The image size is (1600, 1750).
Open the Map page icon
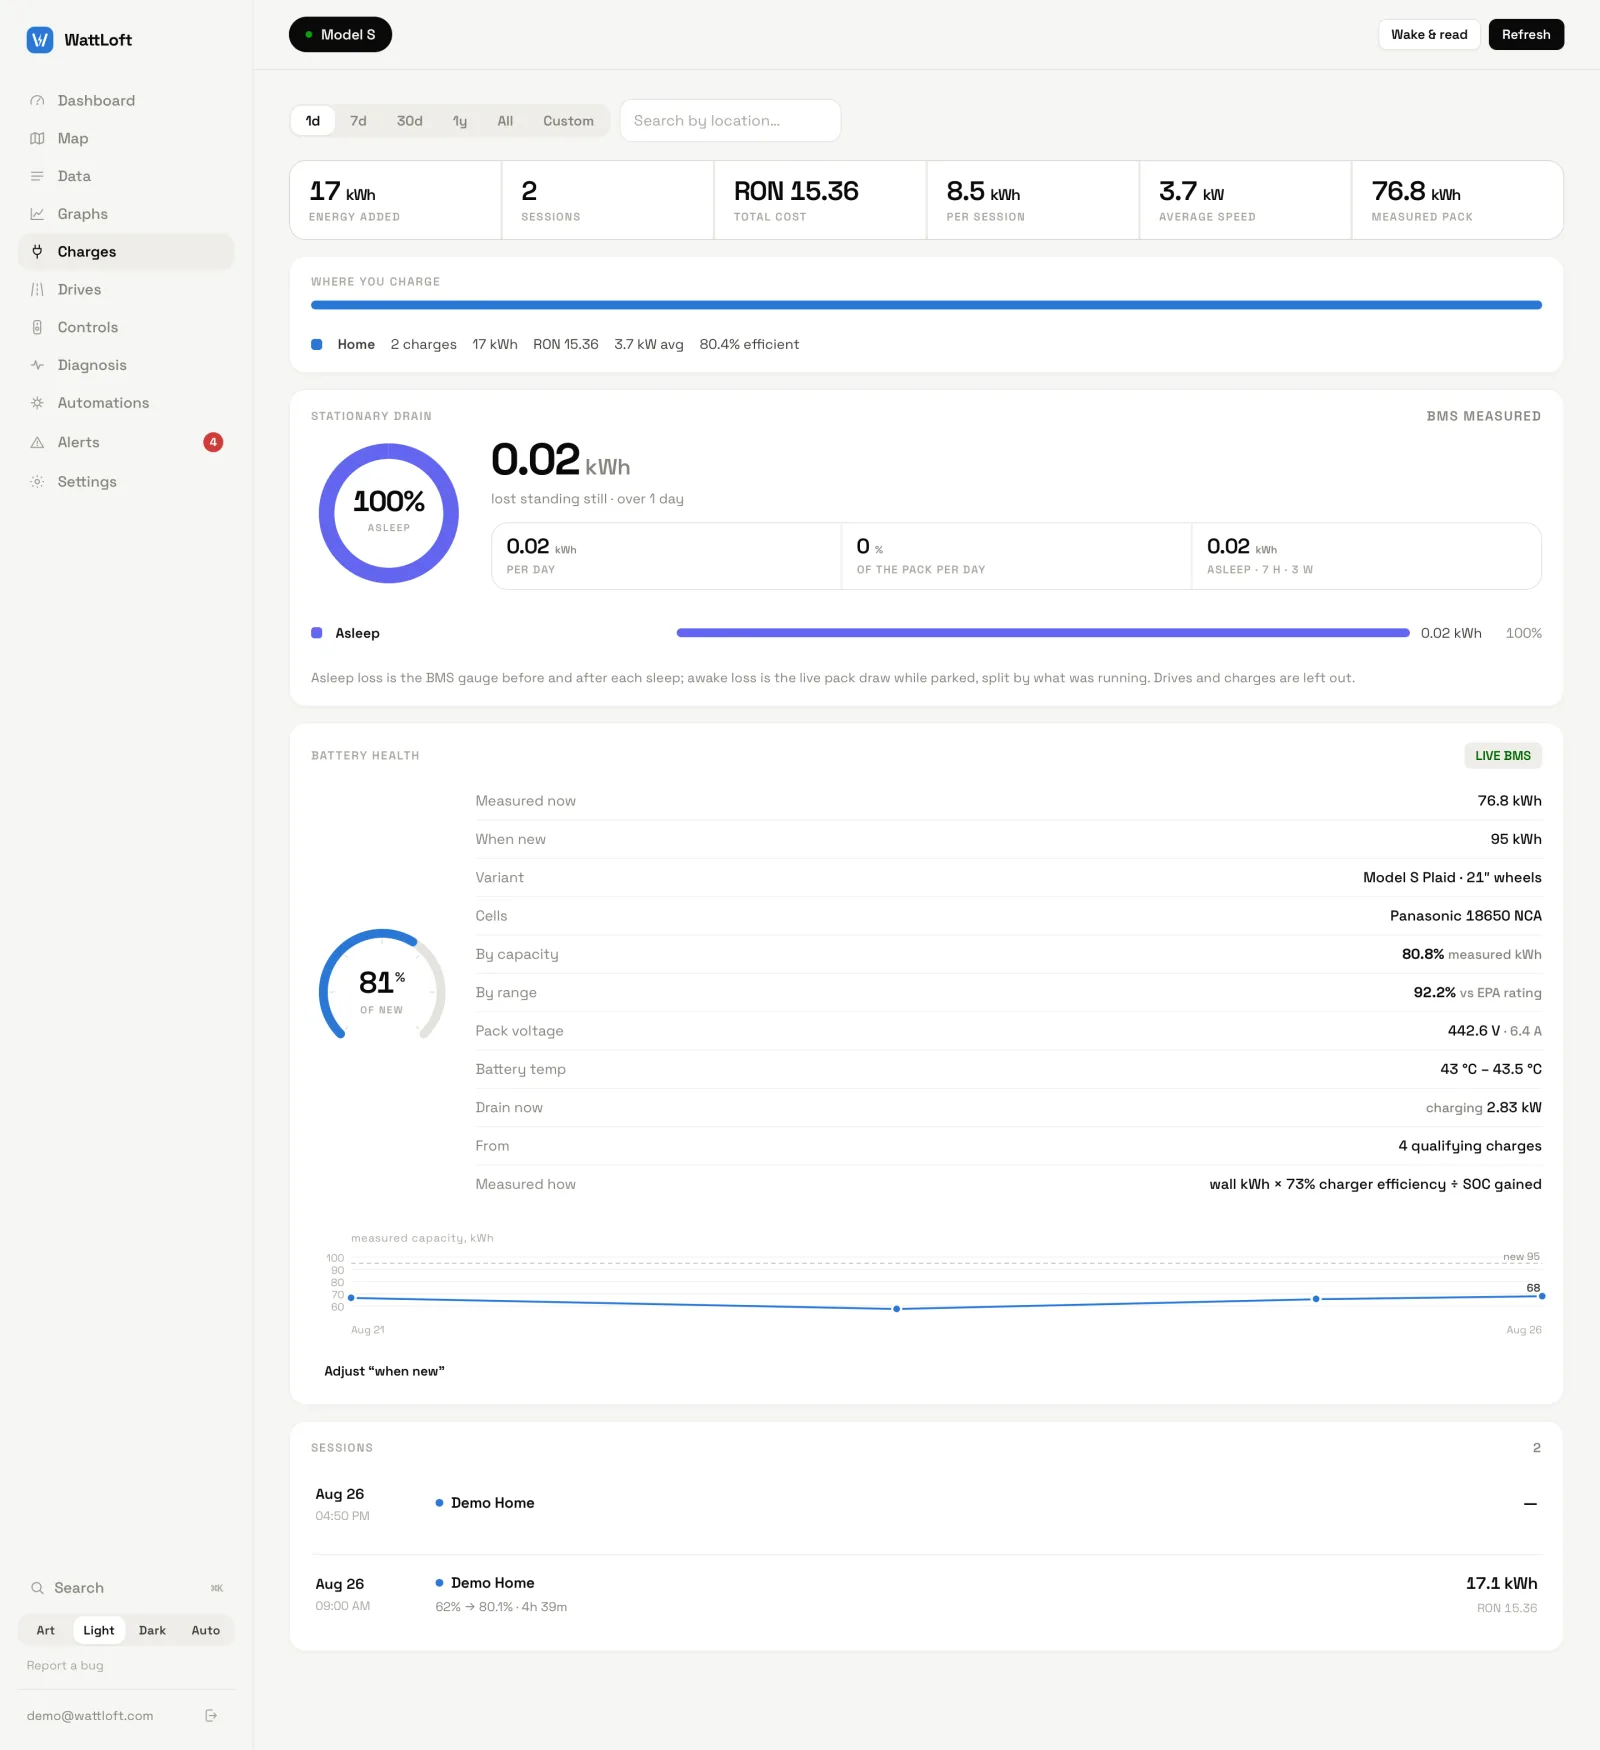[37, 139]
